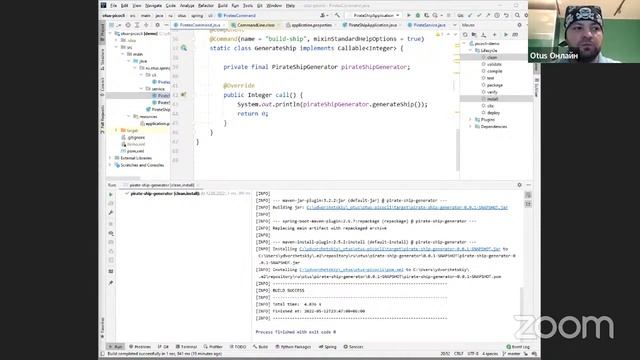Select the package lifecycle goal

click(x=494, y=85)
